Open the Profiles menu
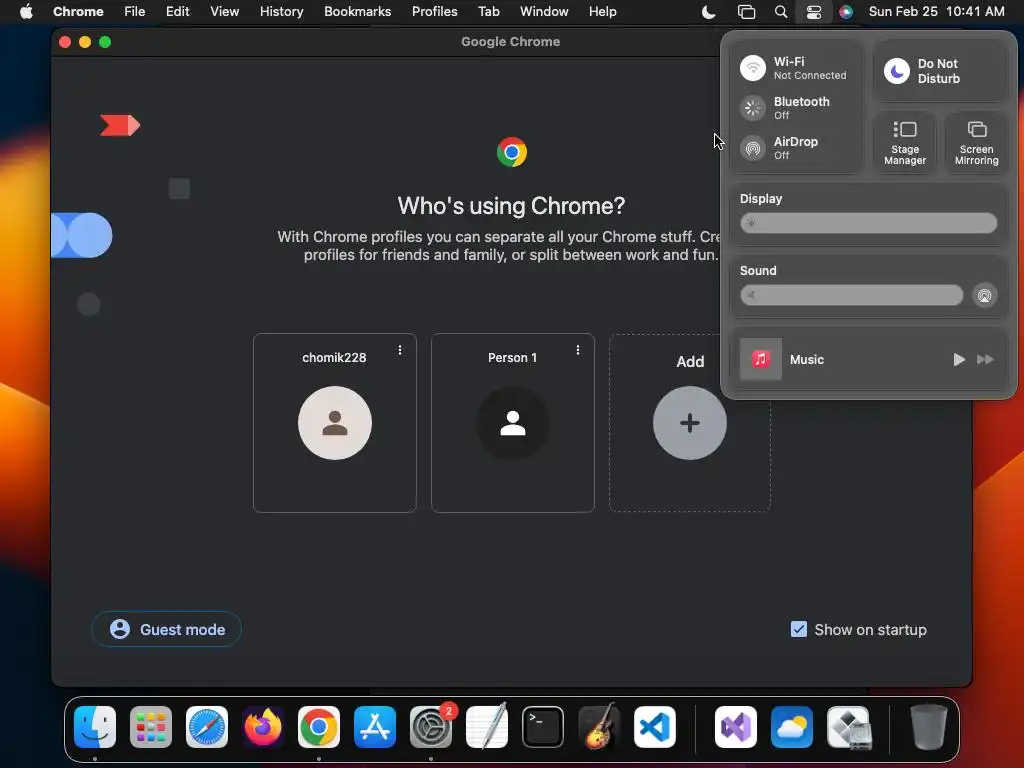 click(x=434, y=11)
